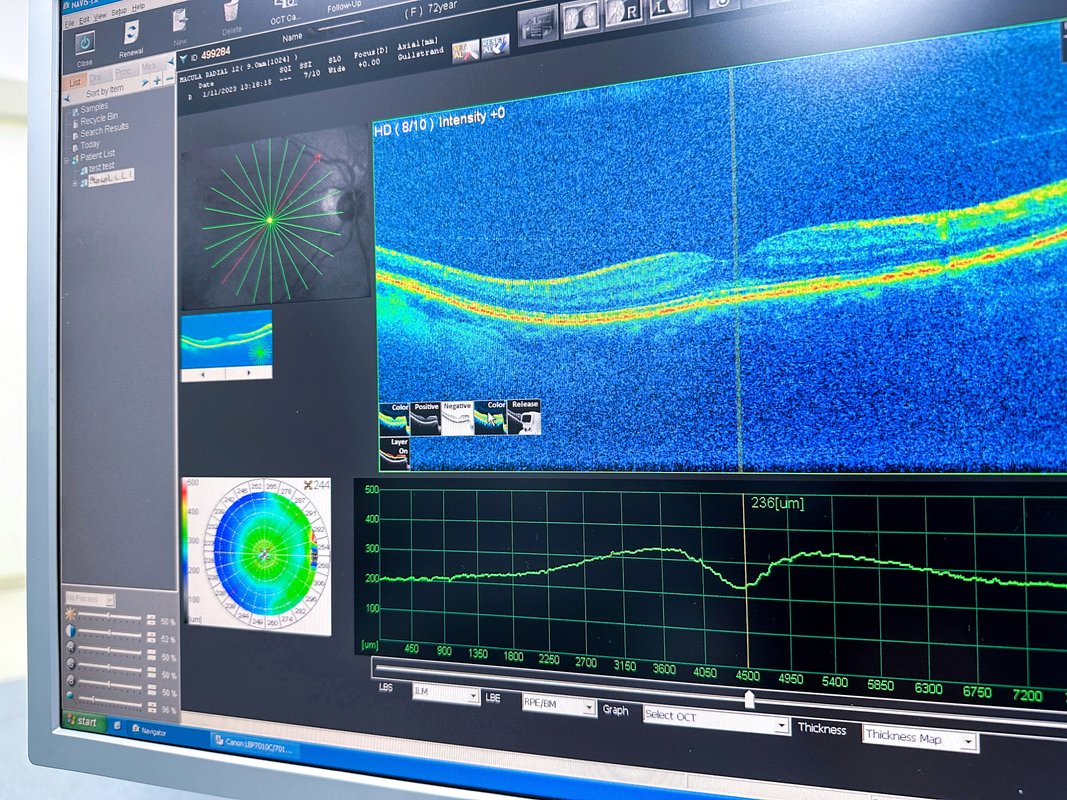Toggle the Layer On overlay button
Screen dimensions: 1067x800
pos(393,452)
